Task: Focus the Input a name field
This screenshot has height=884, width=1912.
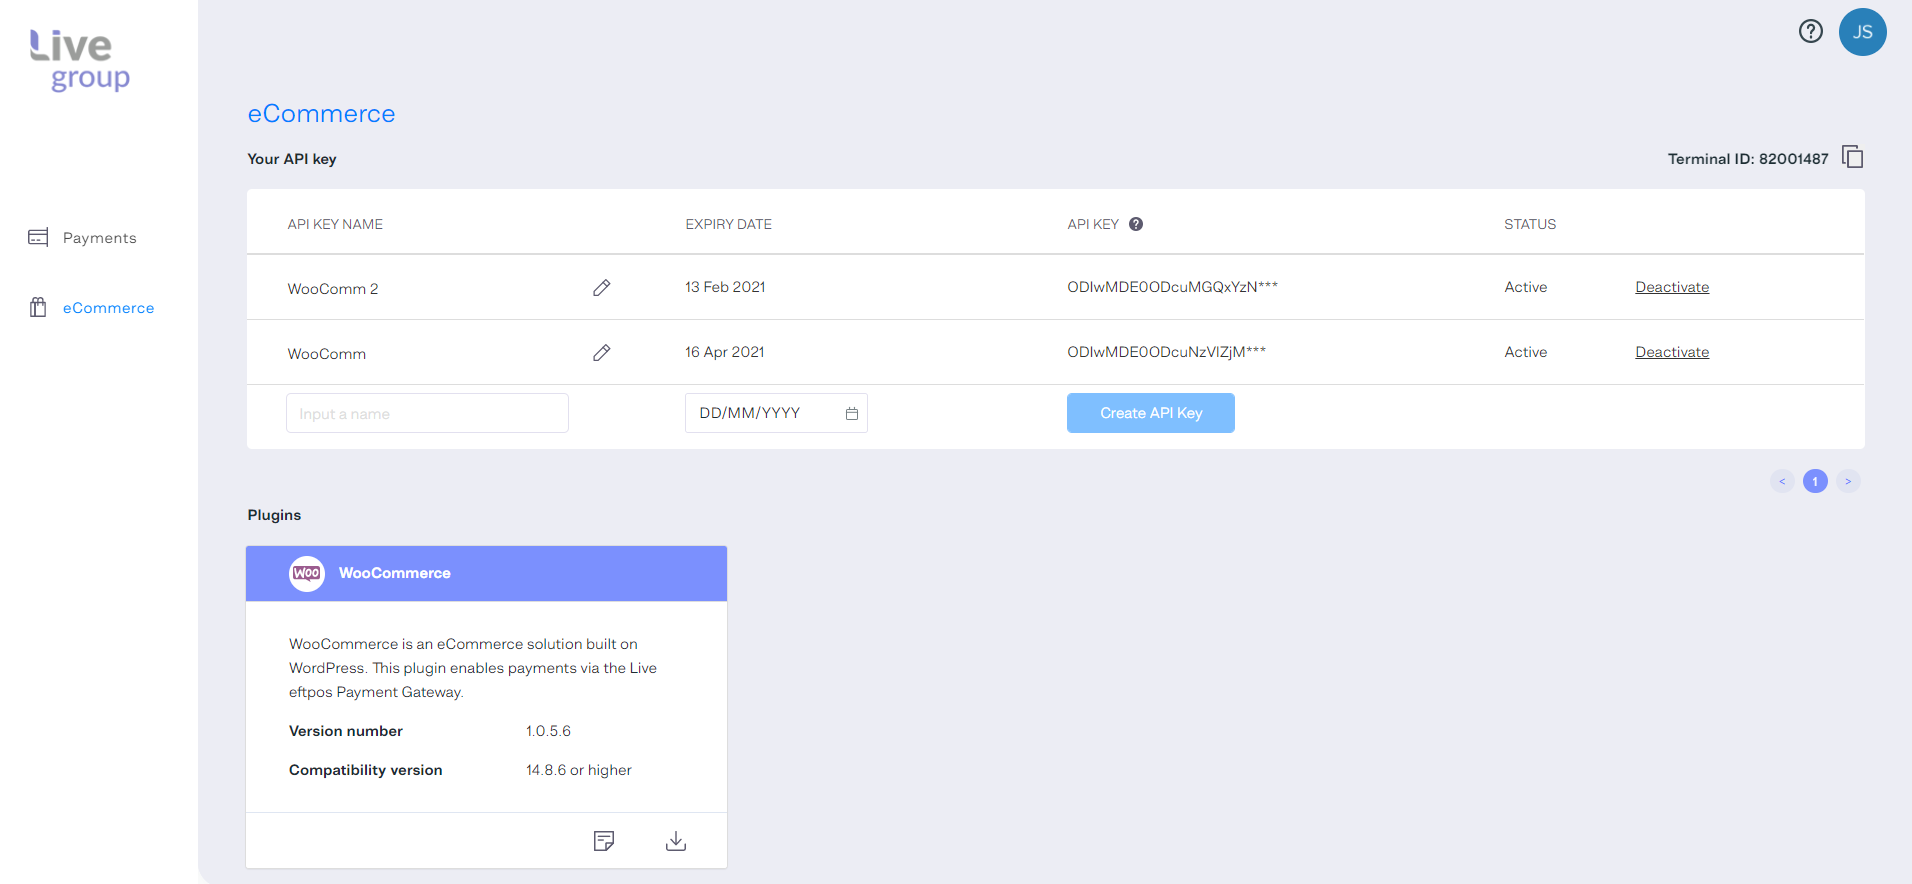Action: pyautogui.click(x=427, y=413)
